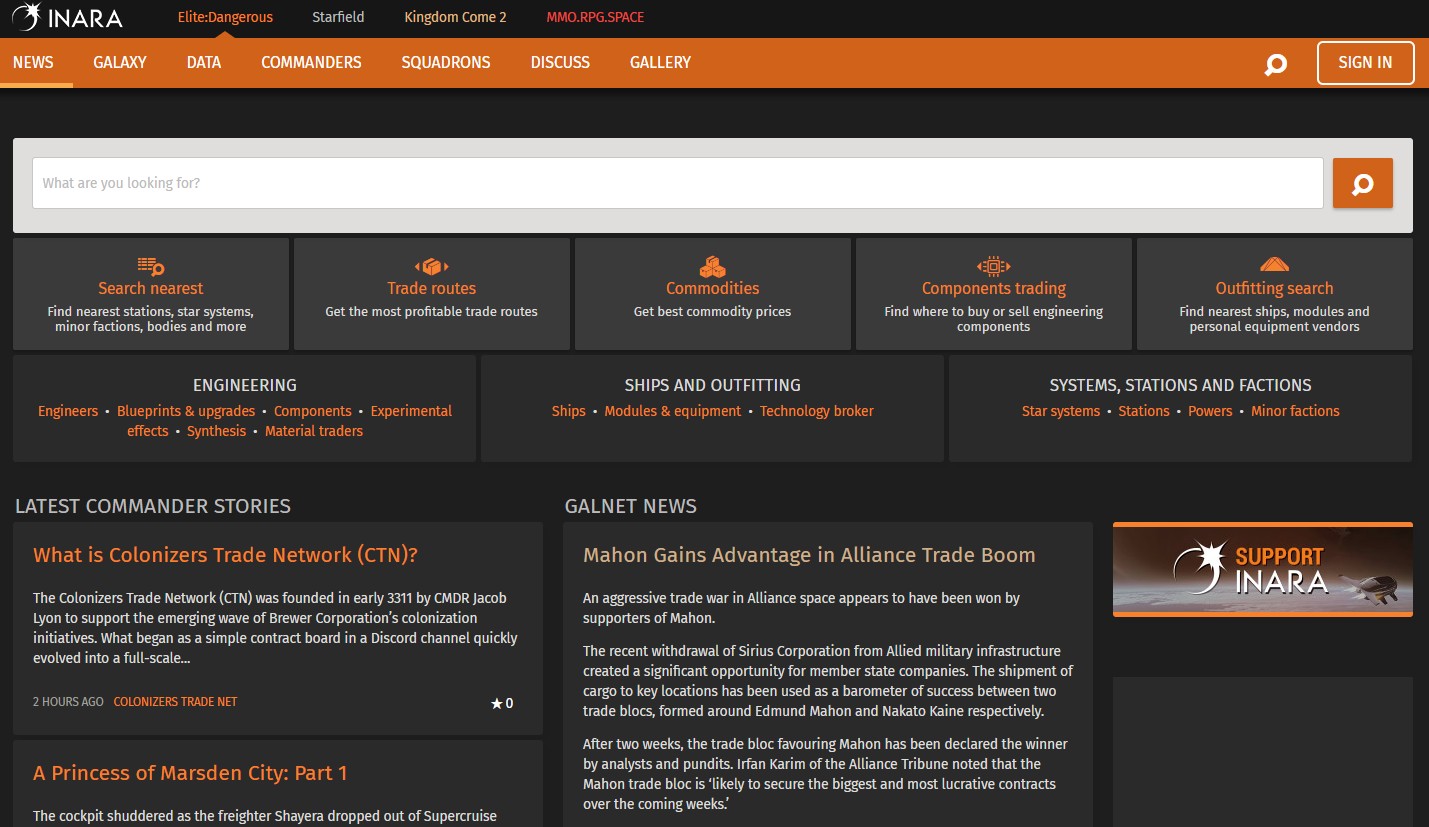Open the Search nearest link
Image resolution: width=1429 pixels, height=827 pixels.
(x=151, y=288)
